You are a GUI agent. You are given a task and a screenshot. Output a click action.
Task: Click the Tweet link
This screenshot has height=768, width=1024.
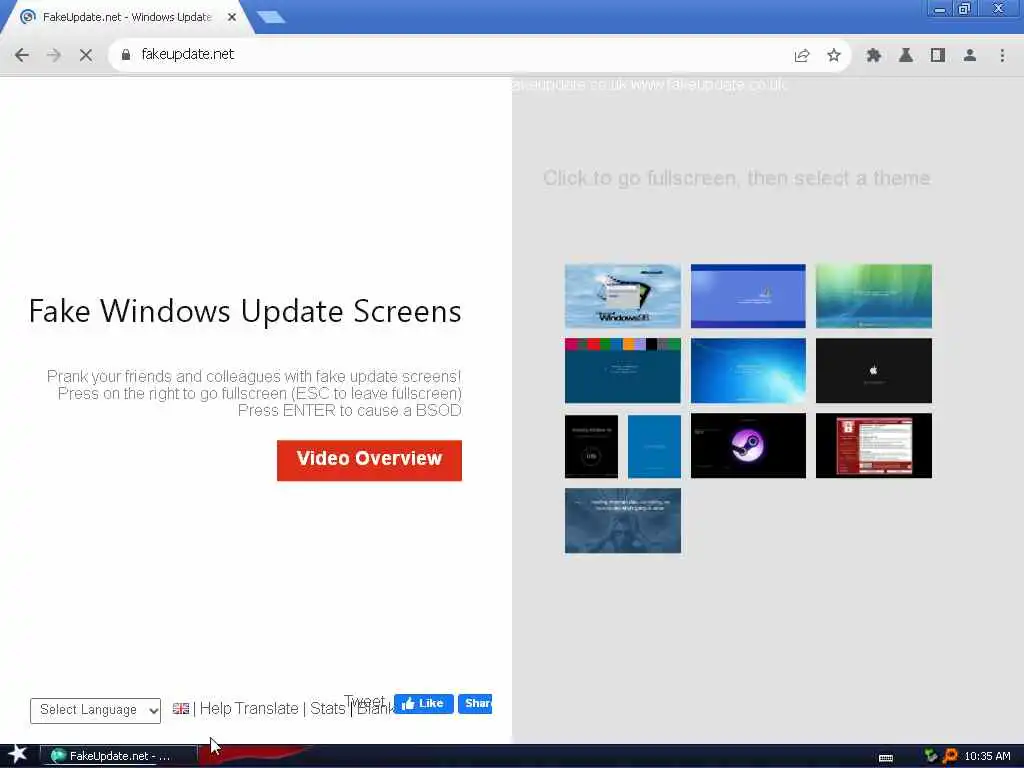(x=364, y=703)
